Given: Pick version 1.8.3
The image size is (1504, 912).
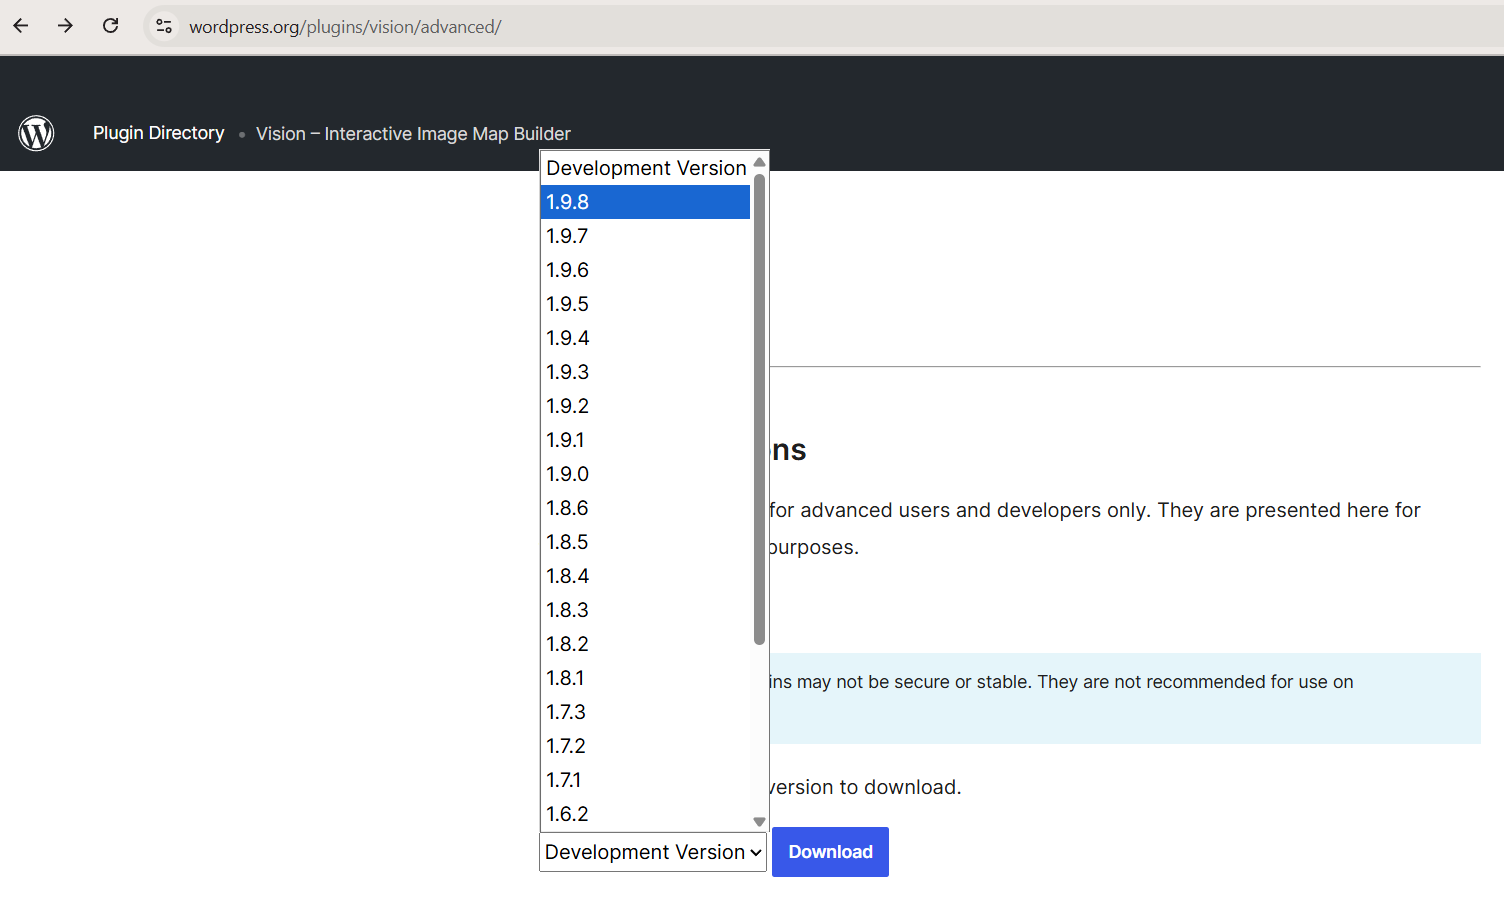Looking at the screenshot, I should coord(646,610).
